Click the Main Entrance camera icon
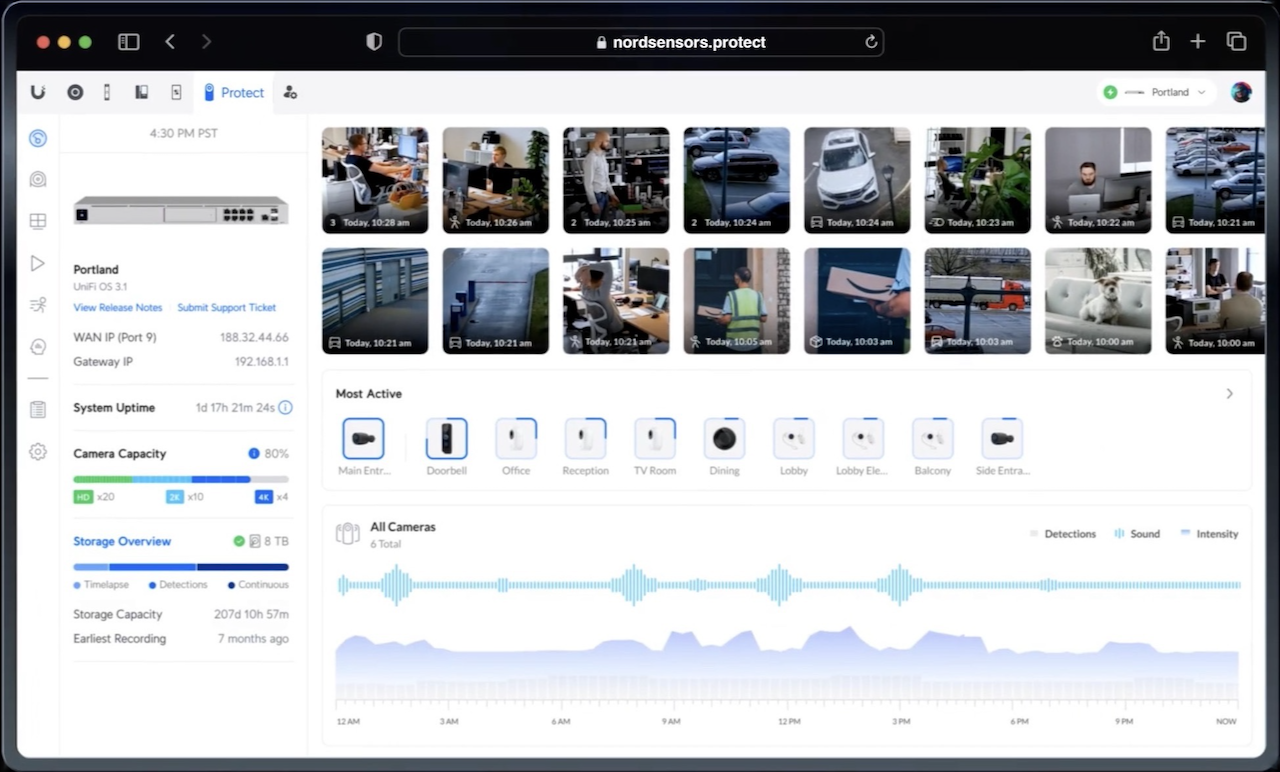The width and height of the screenshot is (1280, 772). tap(363, 438)
